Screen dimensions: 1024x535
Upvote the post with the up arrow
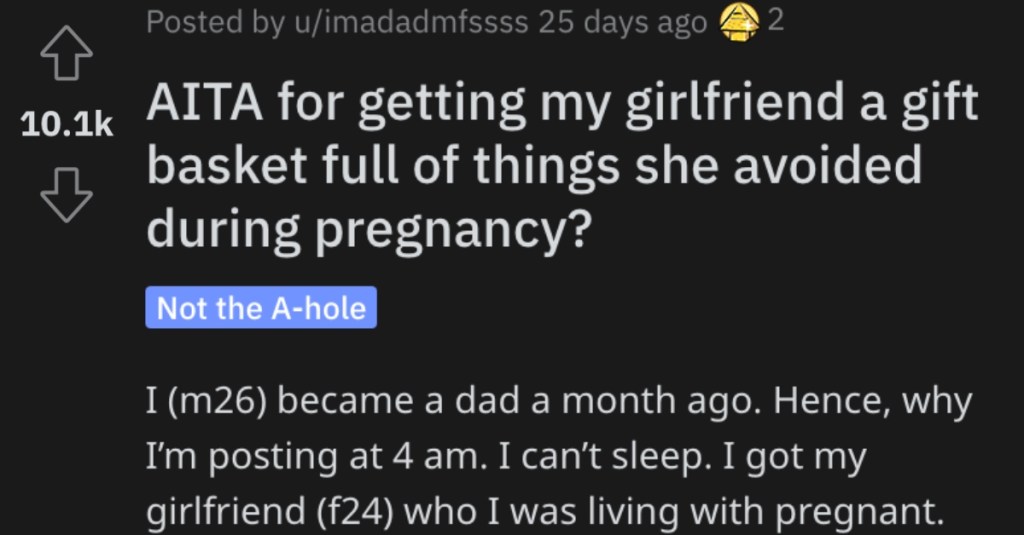[x=66, y=55]
